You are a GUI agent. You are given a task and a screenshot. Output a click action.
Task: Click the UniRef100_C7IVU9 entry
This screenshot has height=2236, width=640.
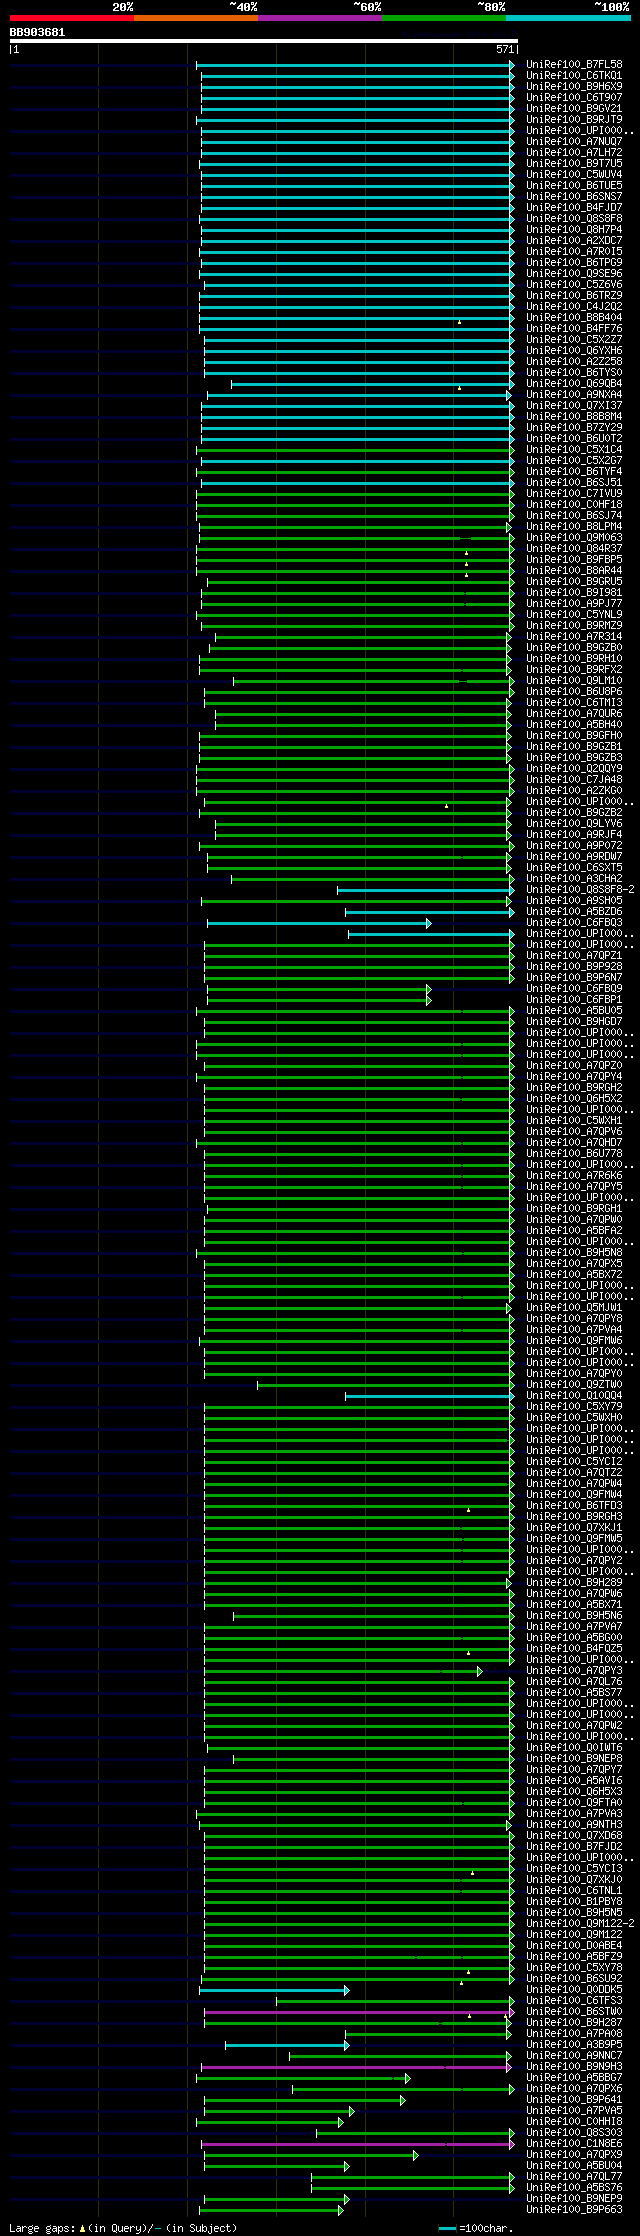point(574,494)
